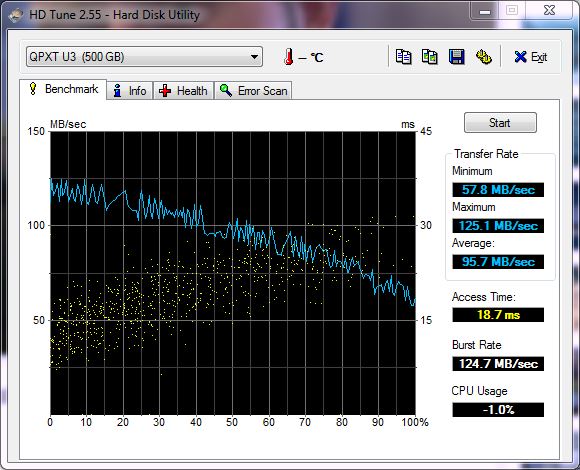
Task: Click the Minimum transfer rate value field
Action: (x=498, y=190)
